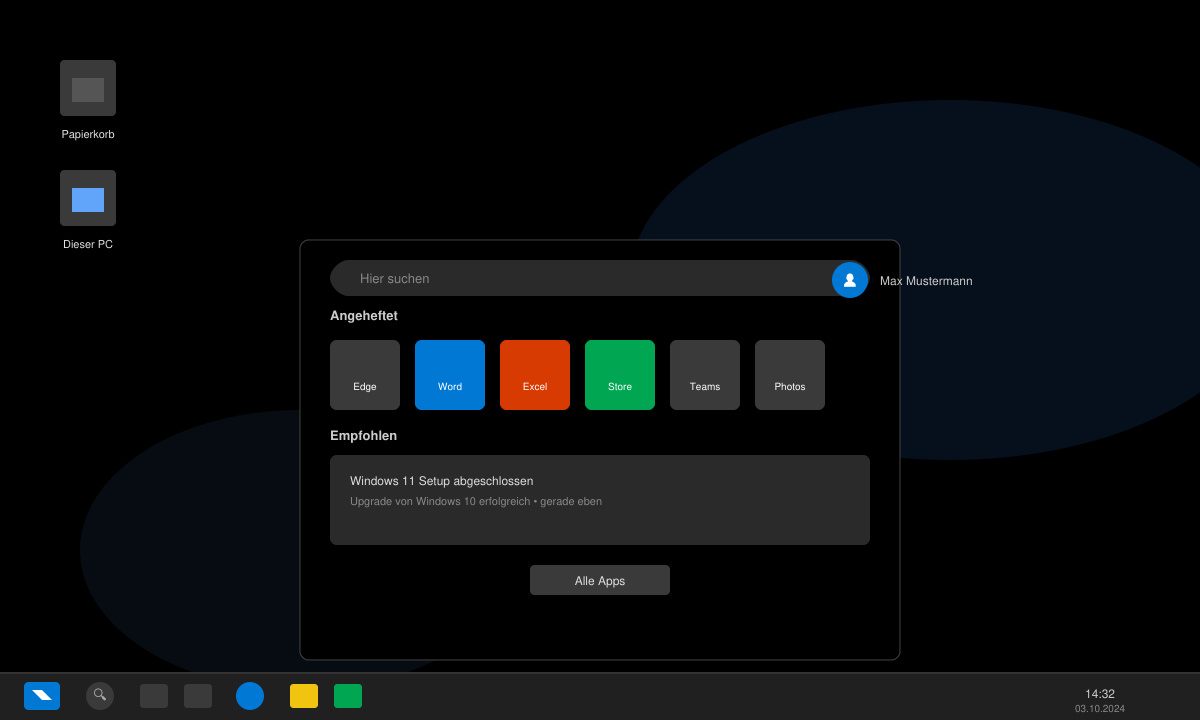Screen dimensions: 1200x720
Task: Launch the pinned Teams tile
Action: click(705, 375)
